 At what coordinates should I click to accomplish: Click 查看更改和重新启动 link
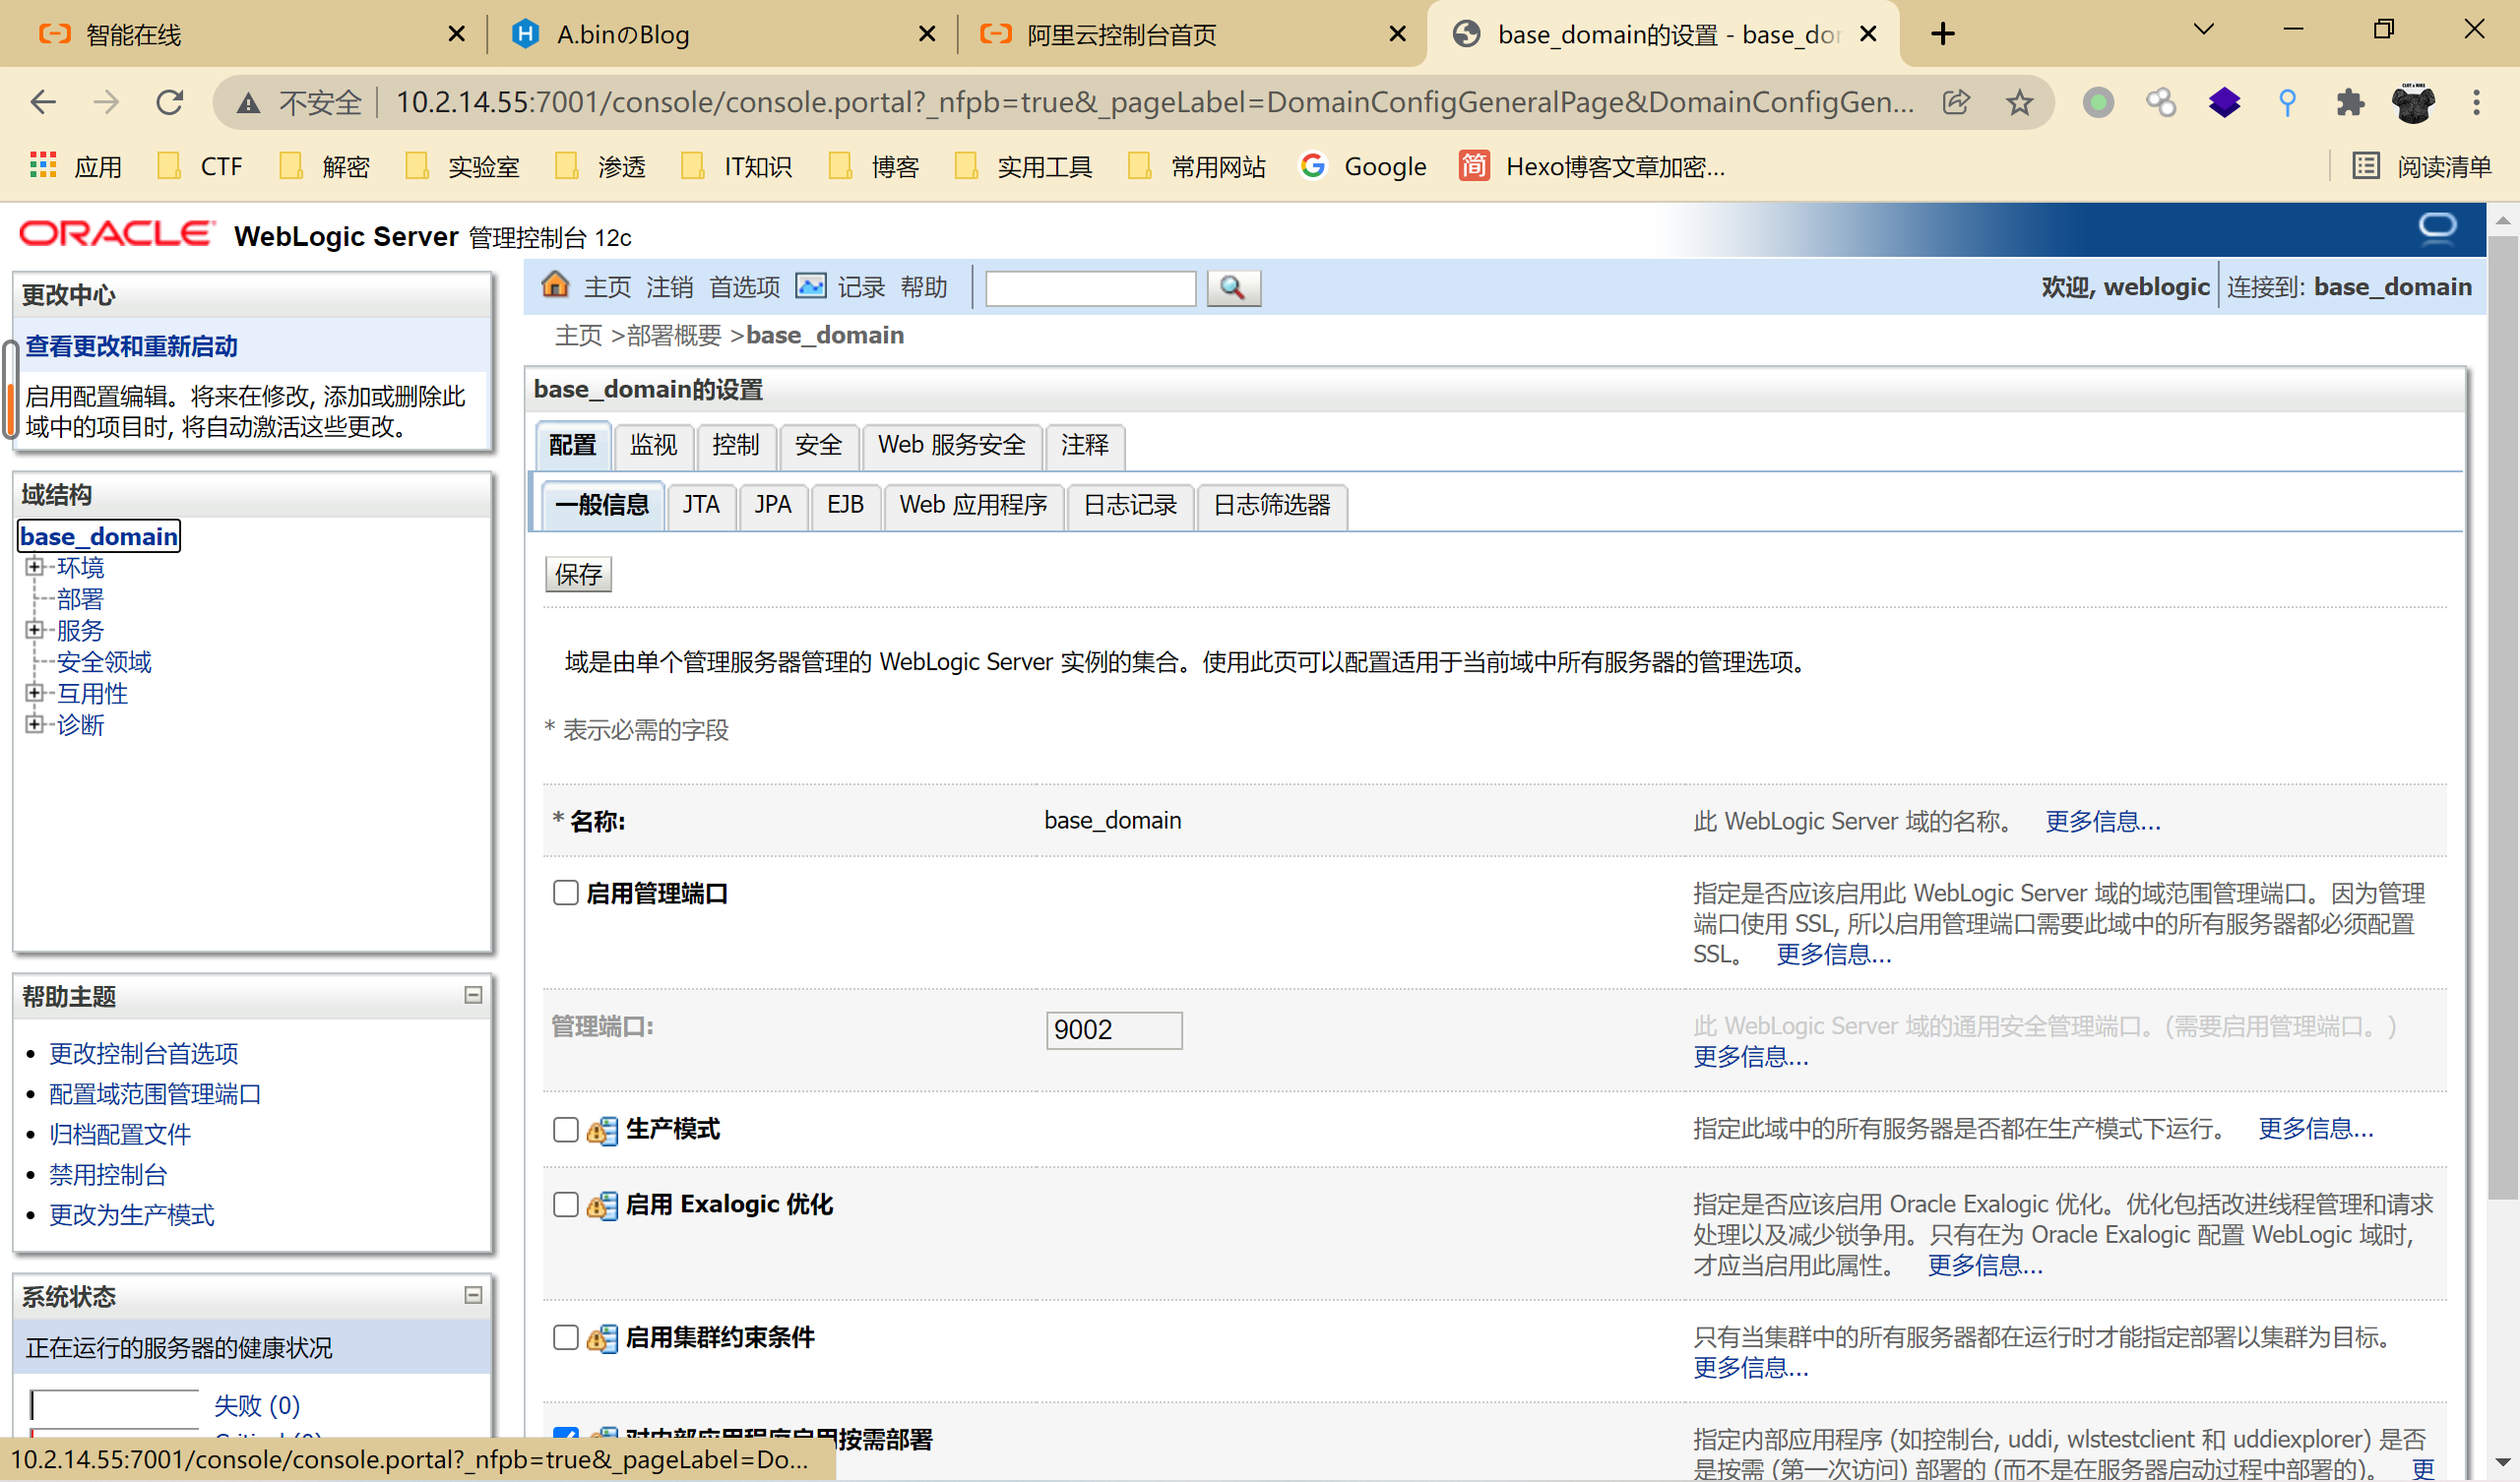tap(131, 346)
